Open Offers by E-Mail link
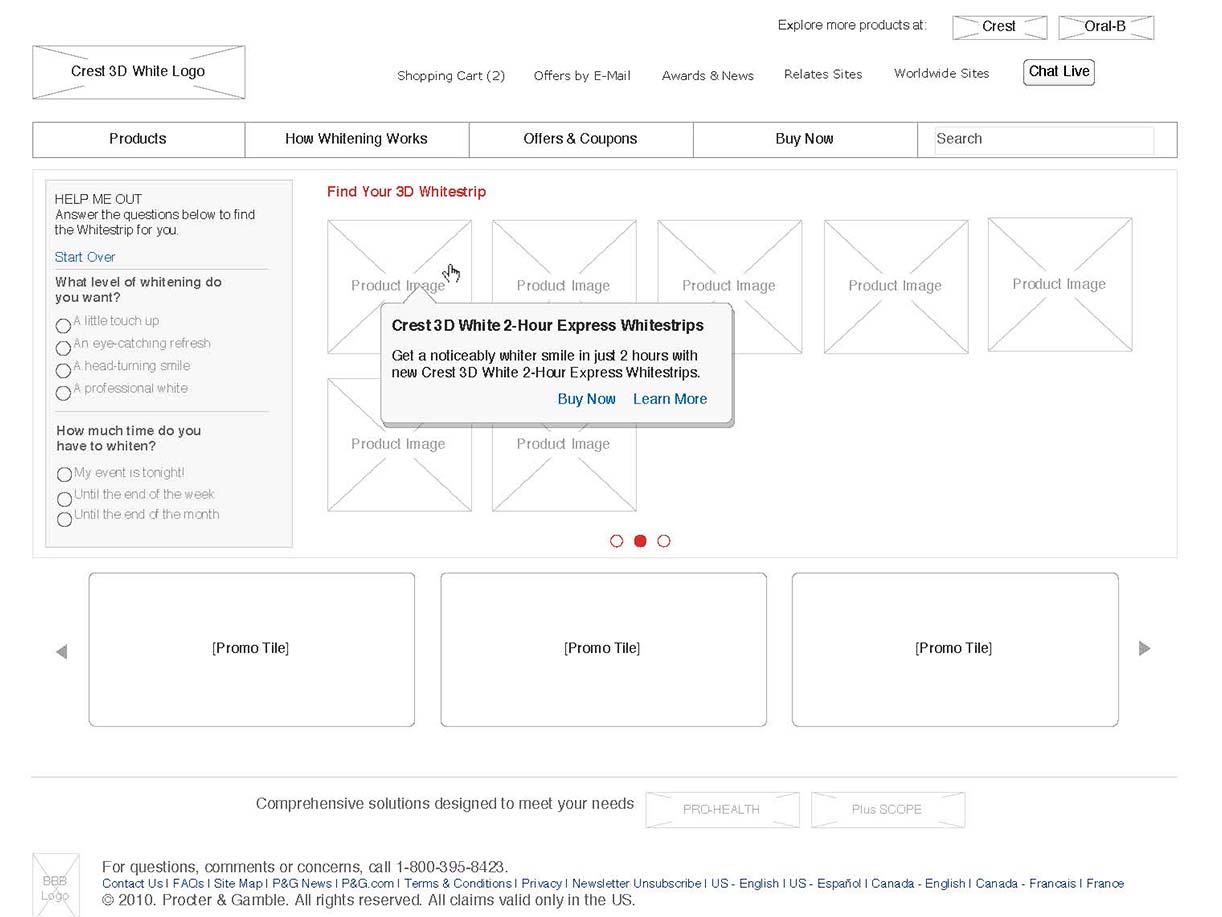The width and height of the screenshot is (1222, 917). coord(582,76)
